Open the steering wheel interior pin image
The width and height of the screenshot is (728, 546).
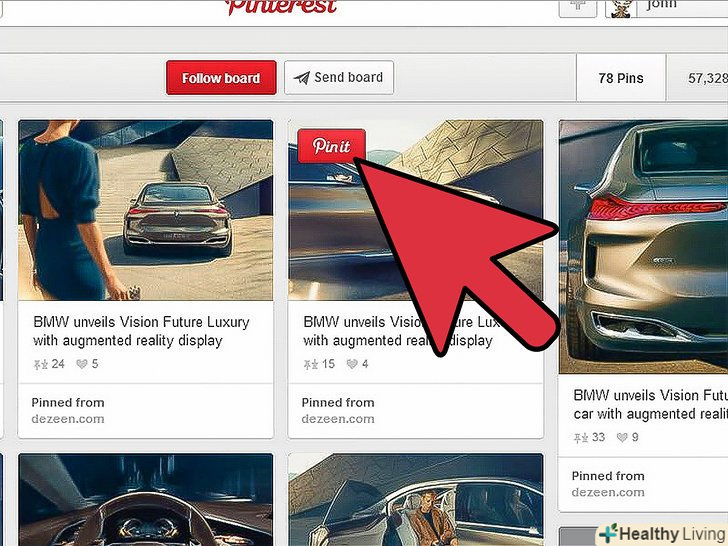click(146, 500)
